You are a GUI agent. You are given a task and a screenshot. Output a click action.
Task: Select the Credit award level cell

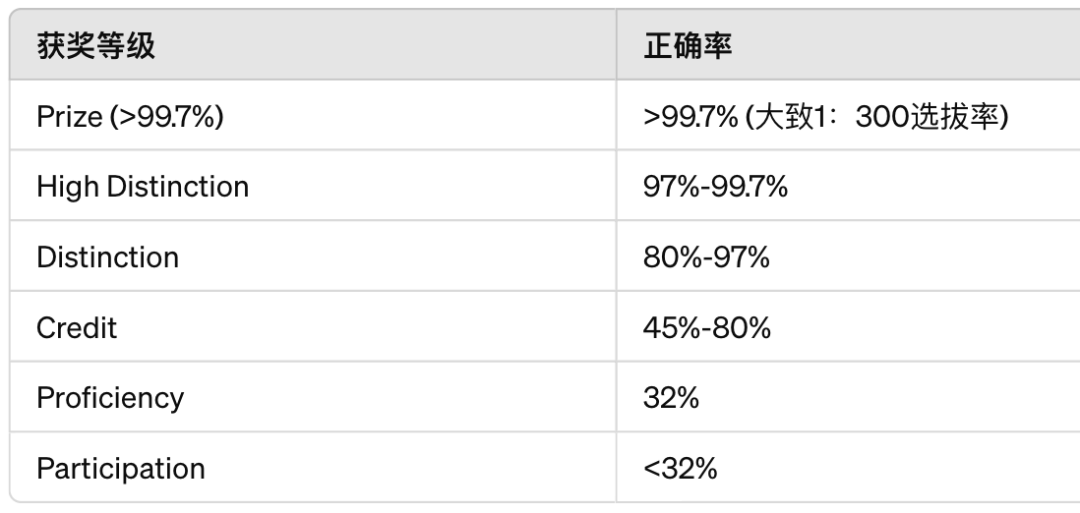pyautogui.click(x=76, y=327)
